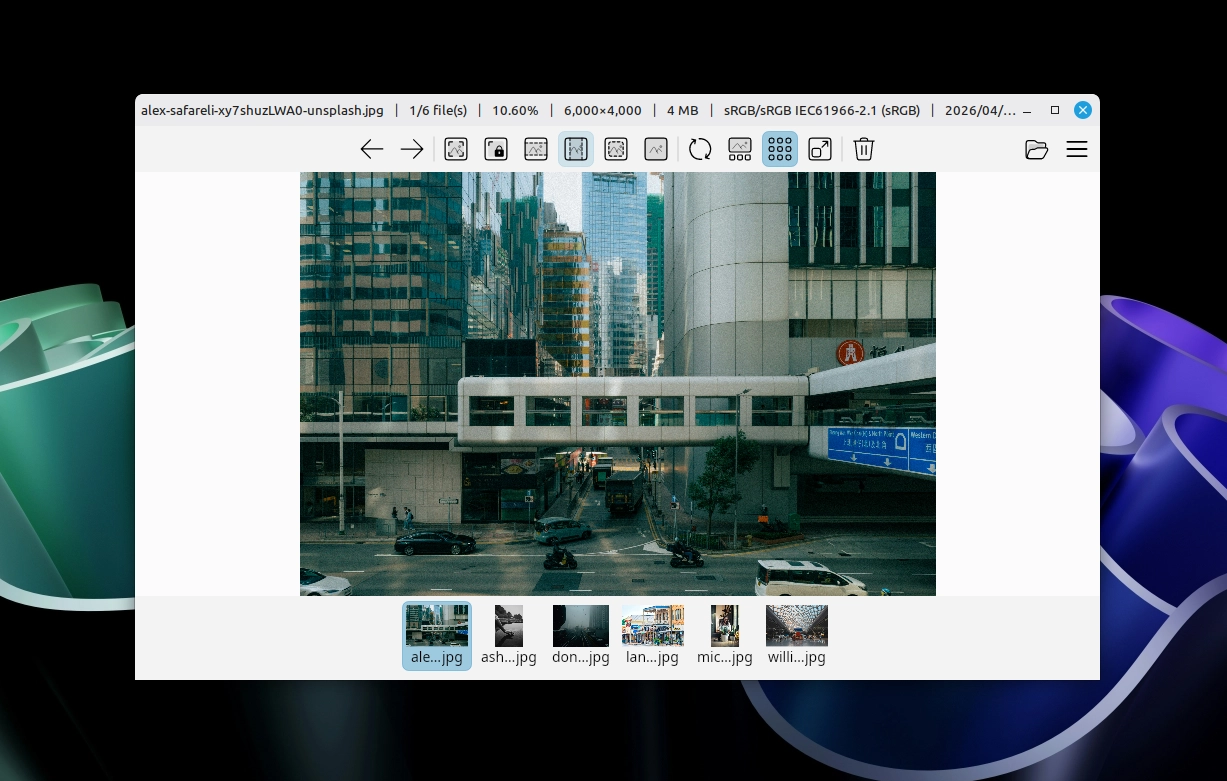View next image with right arrow

pos(412,150)
